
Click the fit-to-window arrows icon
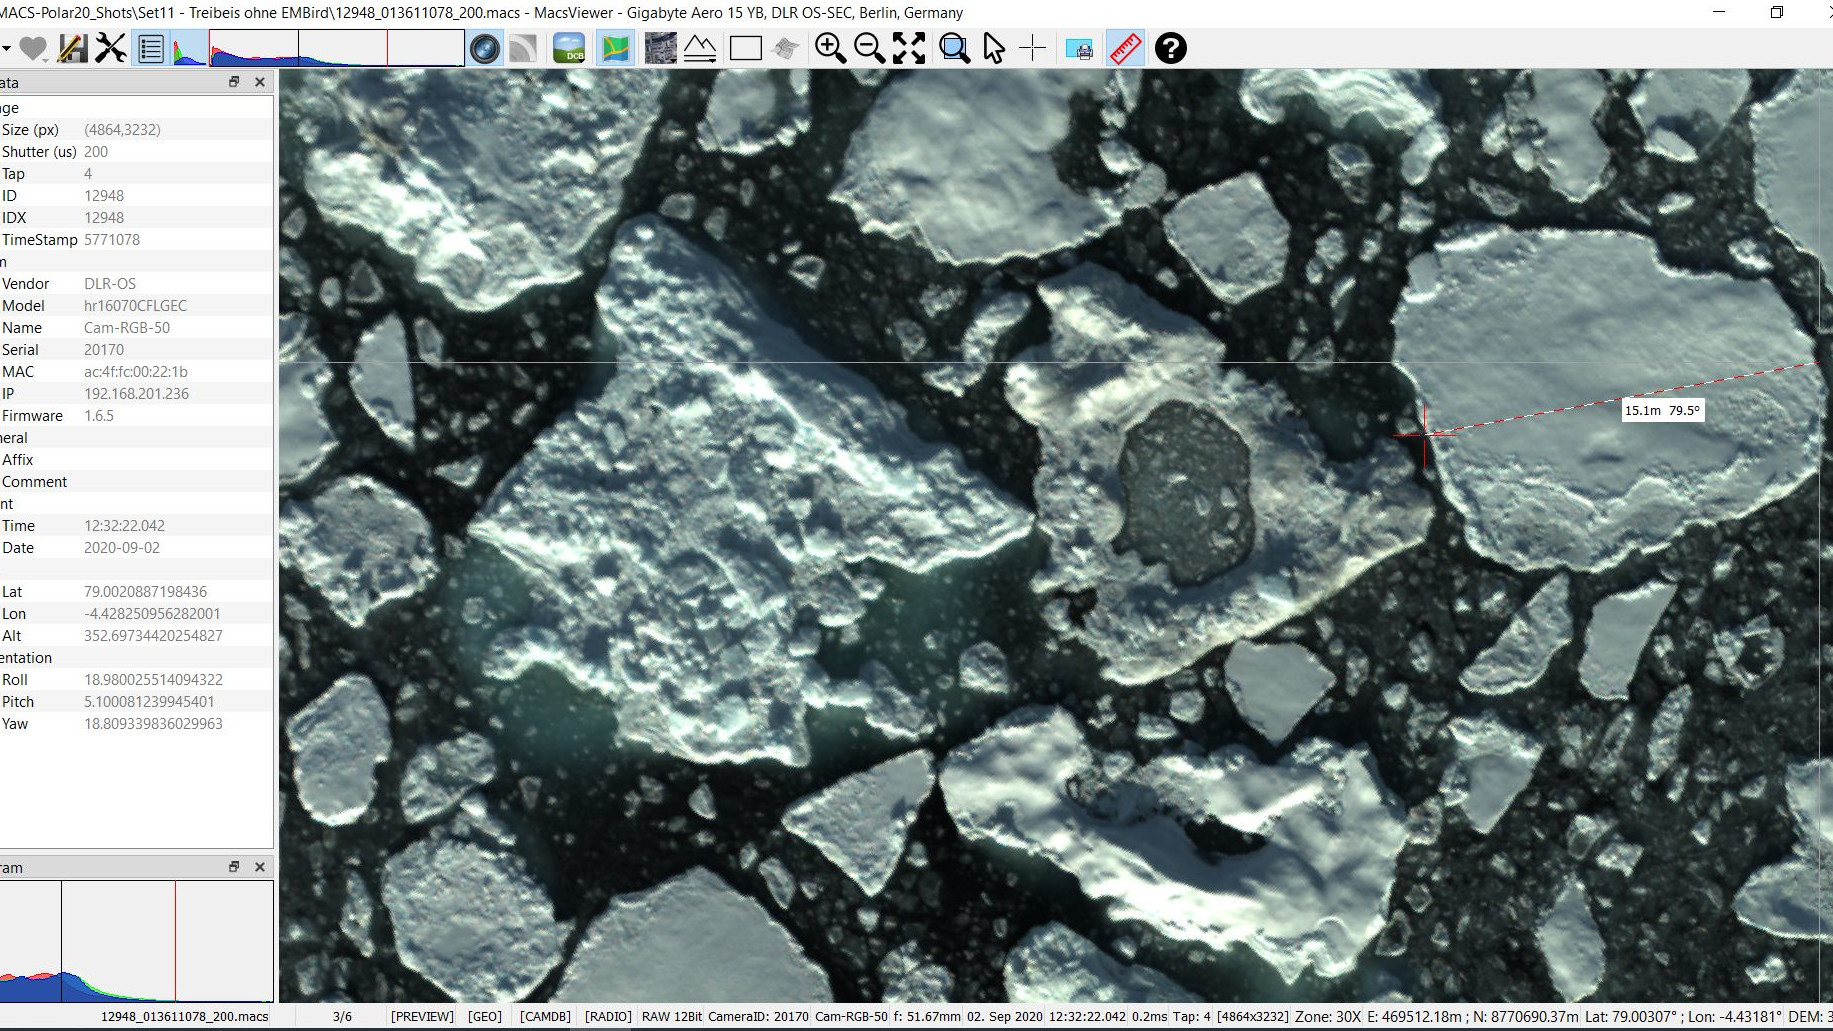[x=909, y=48]
